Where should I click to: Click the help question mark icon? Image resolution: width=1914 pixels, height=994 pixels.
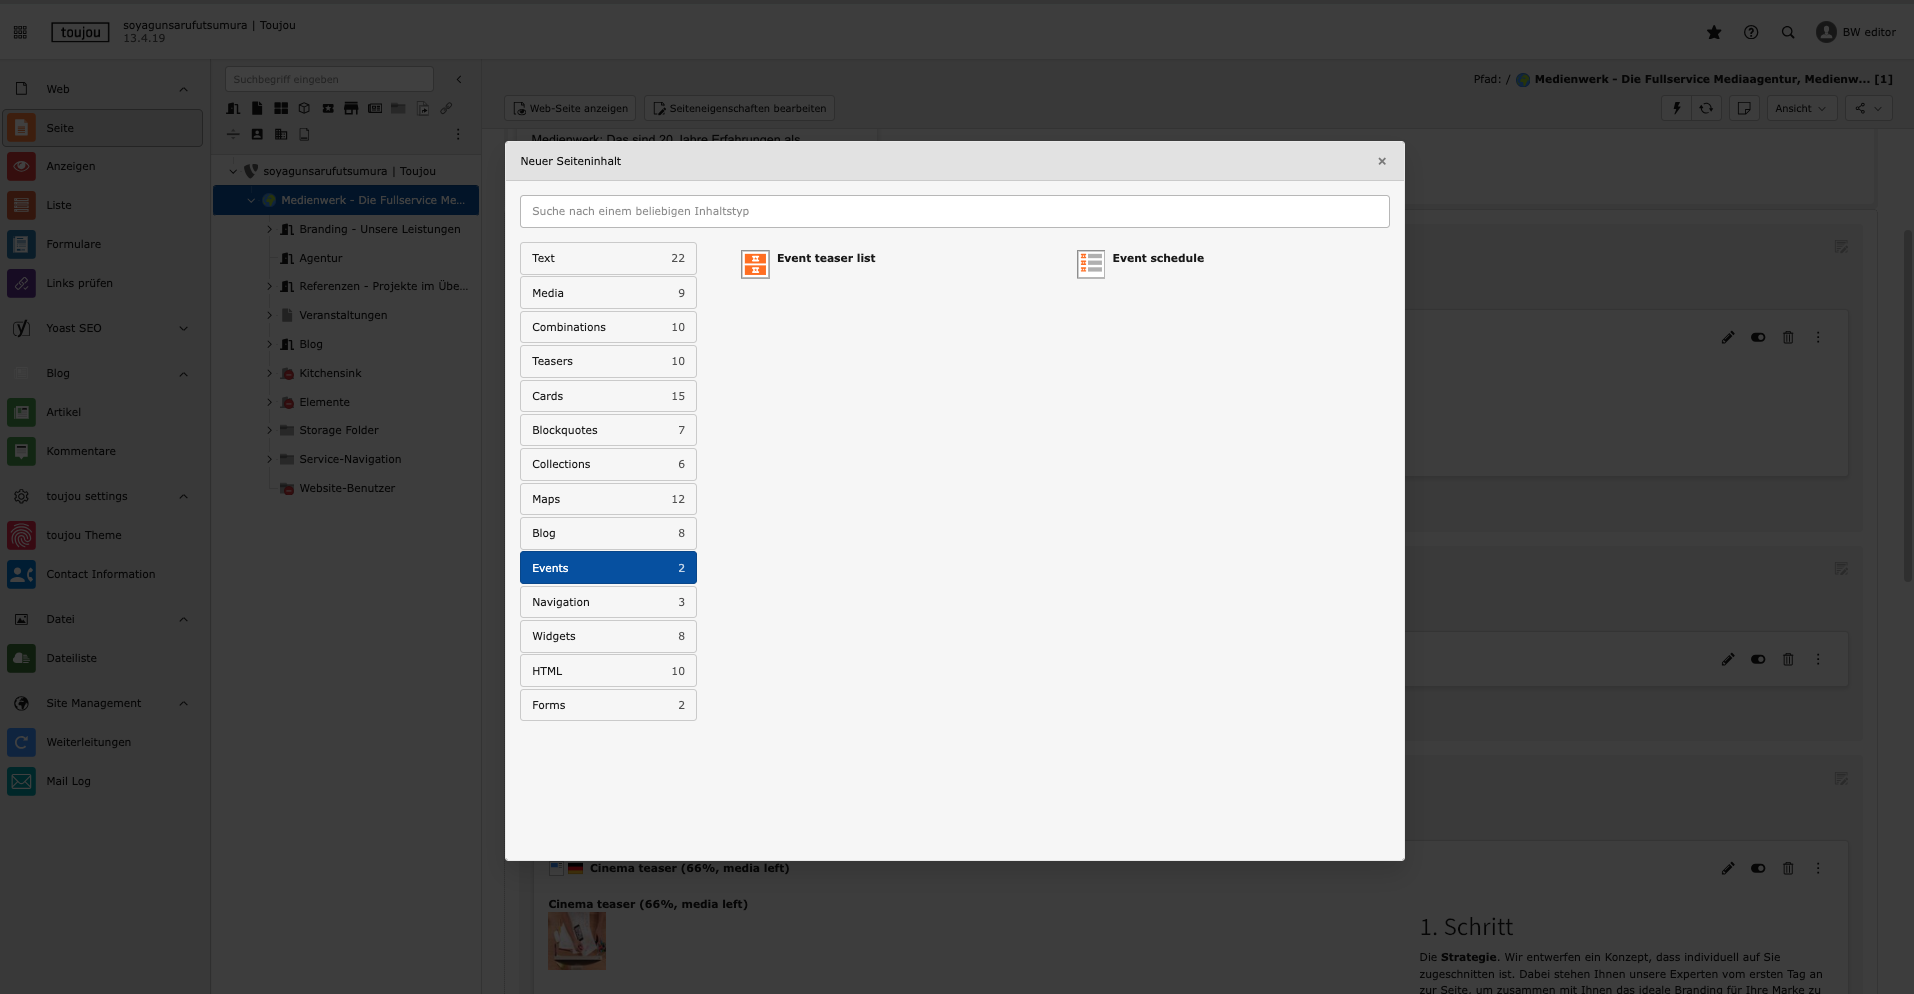click(1751, 32)
